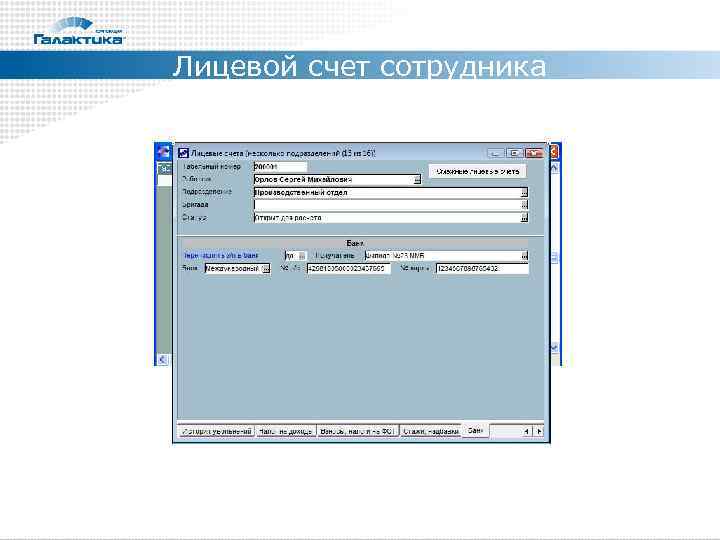Open the employee name lookup for Орлов Сергей Михайлович
Screen dimensions: 720x540
417,180
